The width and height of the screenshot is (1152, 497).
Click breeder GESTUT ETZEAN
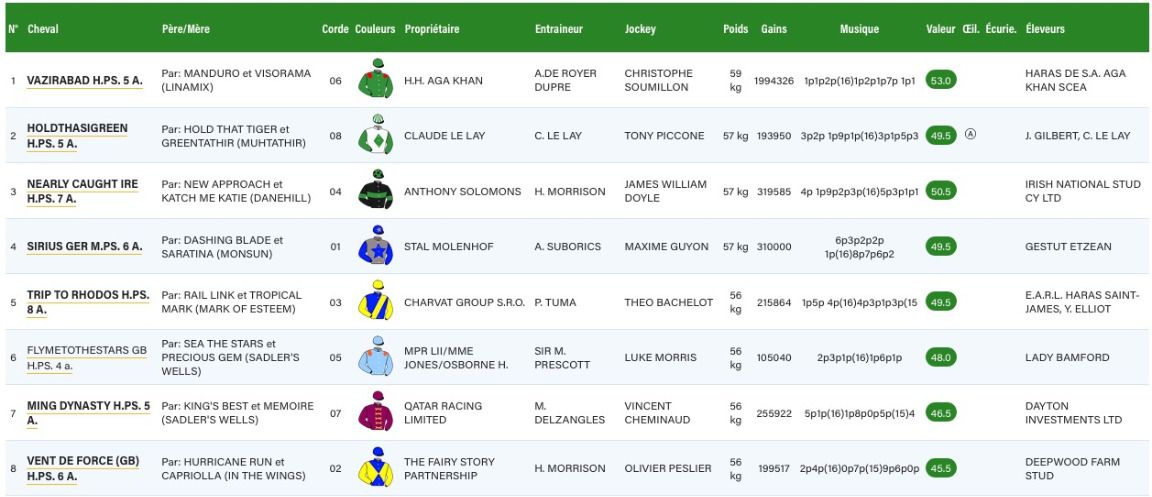coord(1068,246)
